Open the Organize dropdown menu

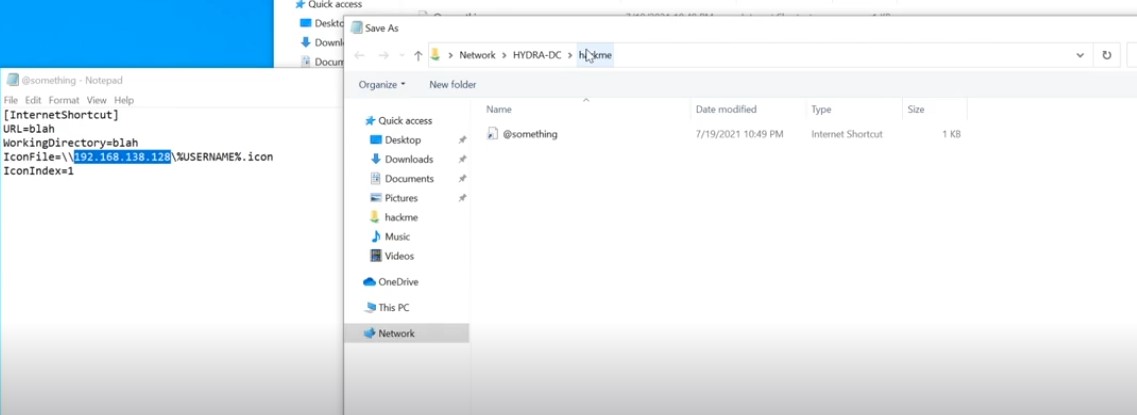point(382,85)
